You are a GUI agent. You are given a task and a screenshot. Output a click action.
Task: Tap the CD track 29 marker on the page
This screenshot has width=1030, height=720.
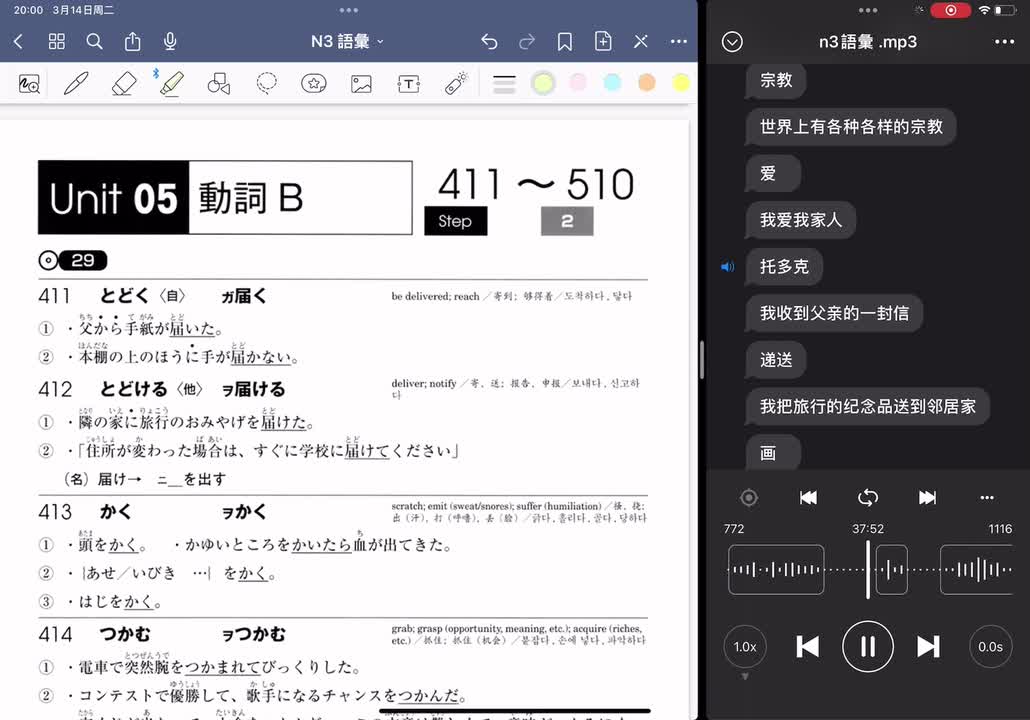click(72, 261)
